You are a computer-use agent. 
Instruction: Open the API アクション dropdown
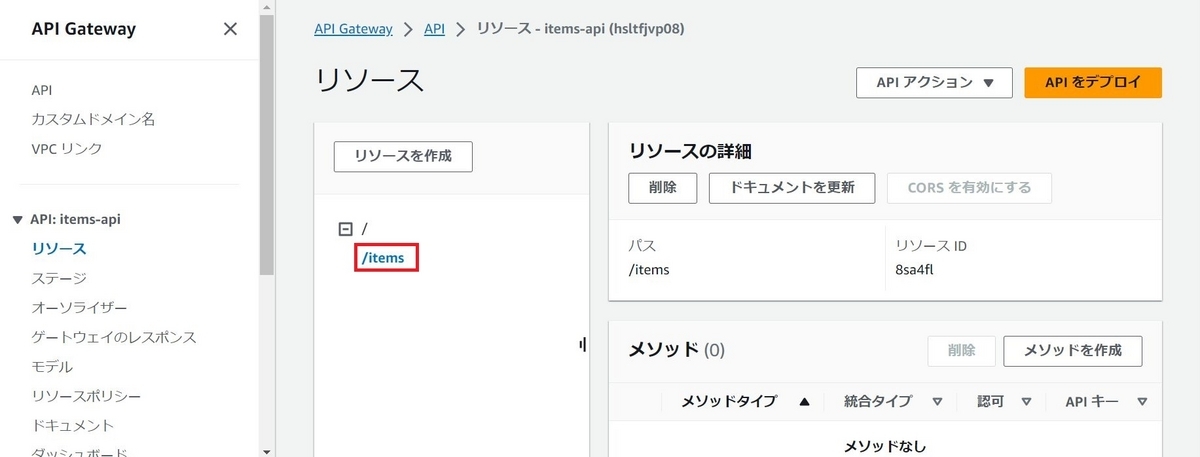935,83
